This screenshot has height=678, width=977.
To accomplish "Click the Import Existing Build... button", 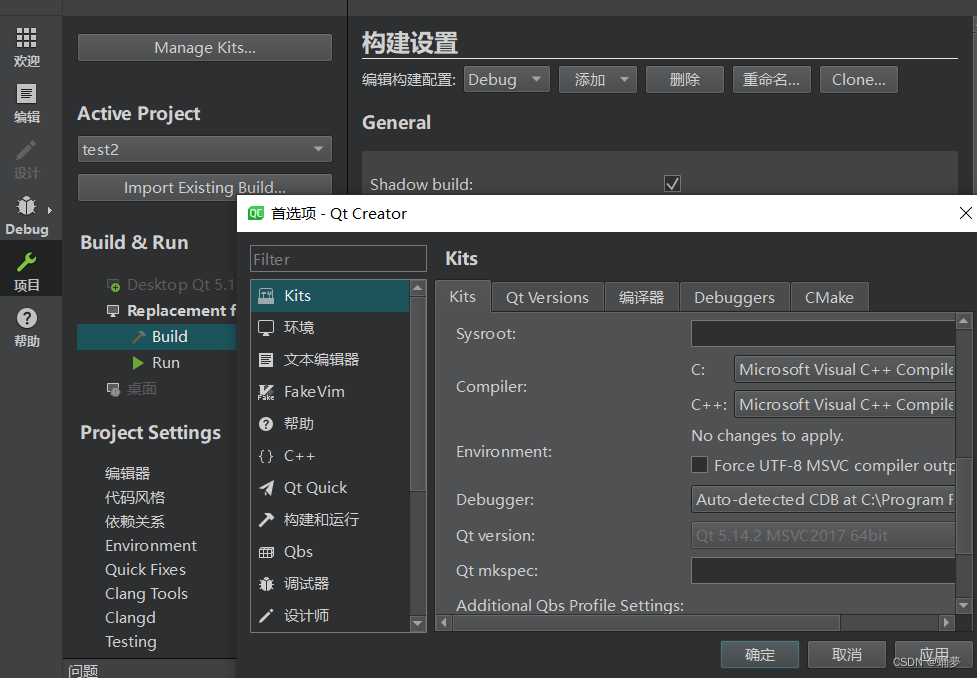I will (204, 188).
